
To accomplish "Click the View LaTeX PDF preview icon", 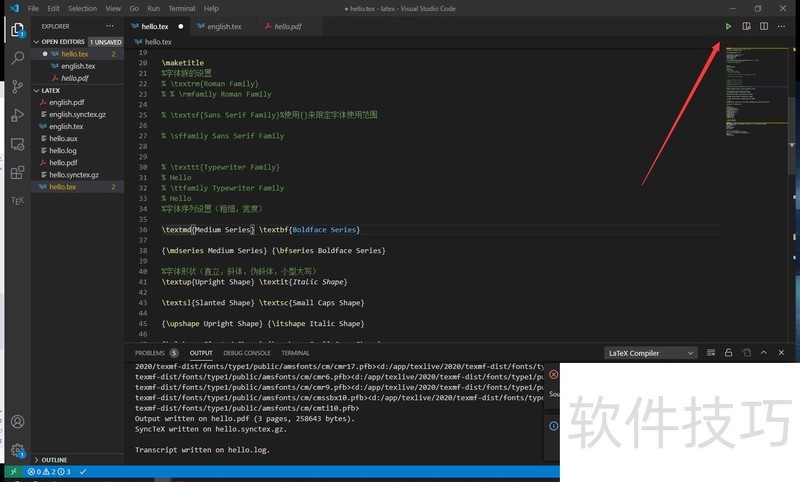I will pyautogui.click(x=747, y=26).
